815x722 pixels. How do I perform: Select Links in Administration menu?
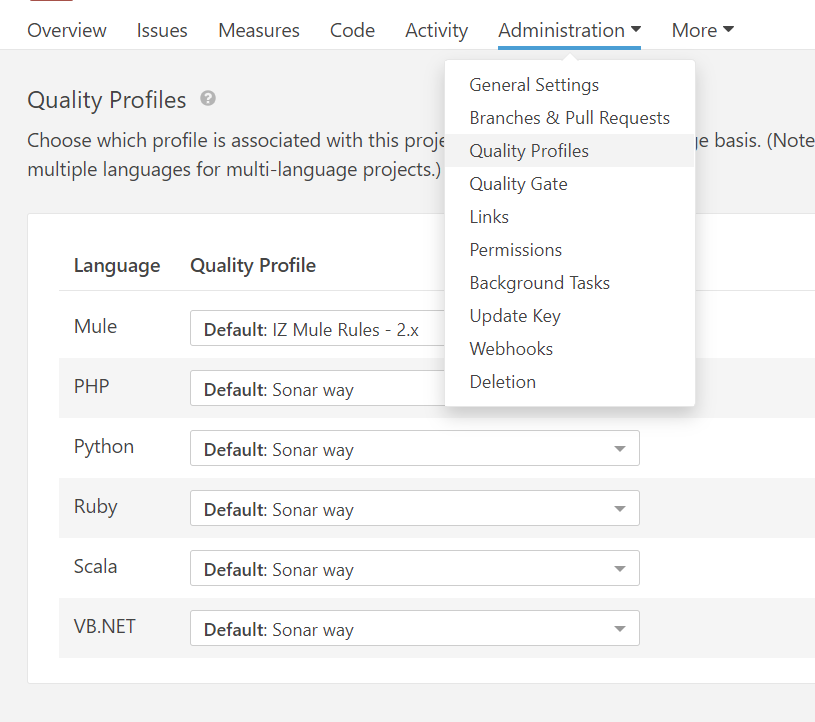[570, 217]
